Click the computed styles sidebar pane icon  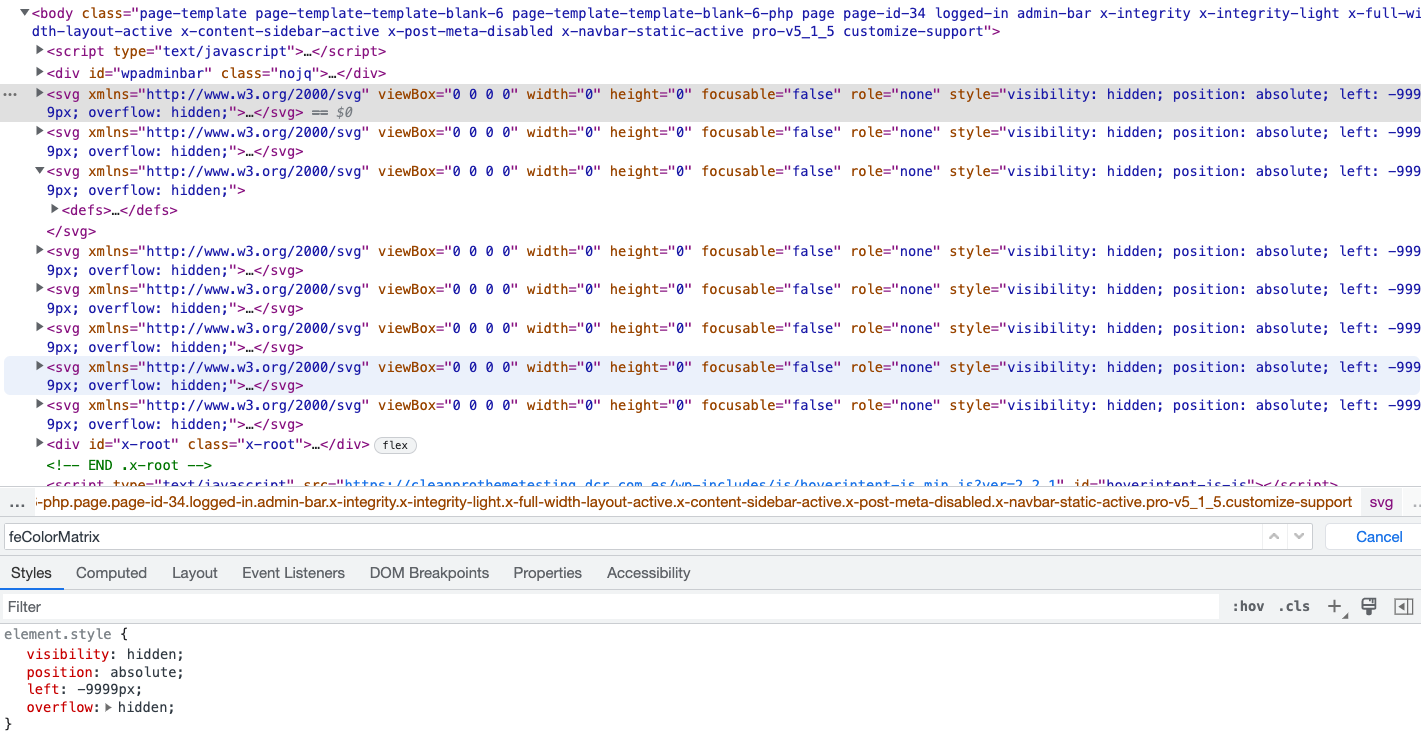(x=1403, y=606)
